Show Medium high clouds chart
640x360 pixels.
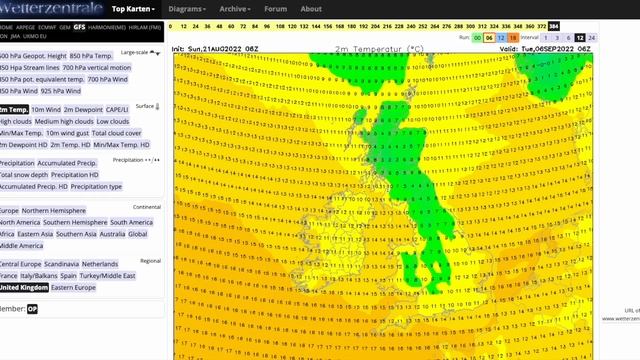point(64,122)
